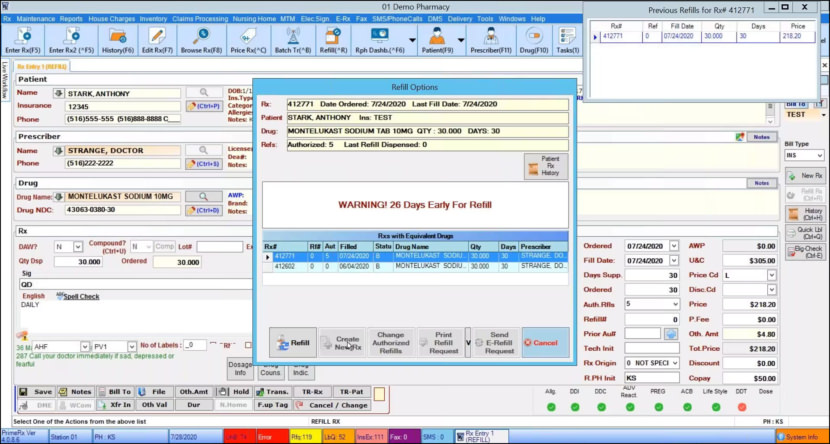Click icon button beside Prior Auth# field
This screenshot has width=830, height=444.
click(x=671, y=333)
